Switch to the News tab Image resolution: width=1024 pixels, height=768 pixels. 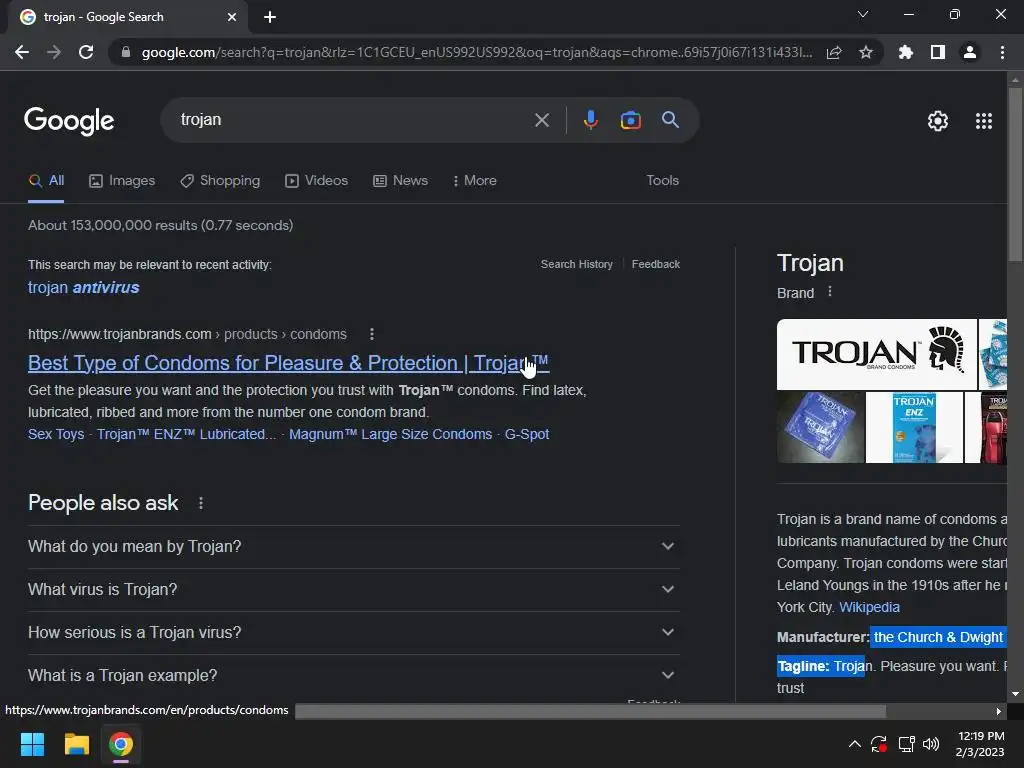[400, 181]
